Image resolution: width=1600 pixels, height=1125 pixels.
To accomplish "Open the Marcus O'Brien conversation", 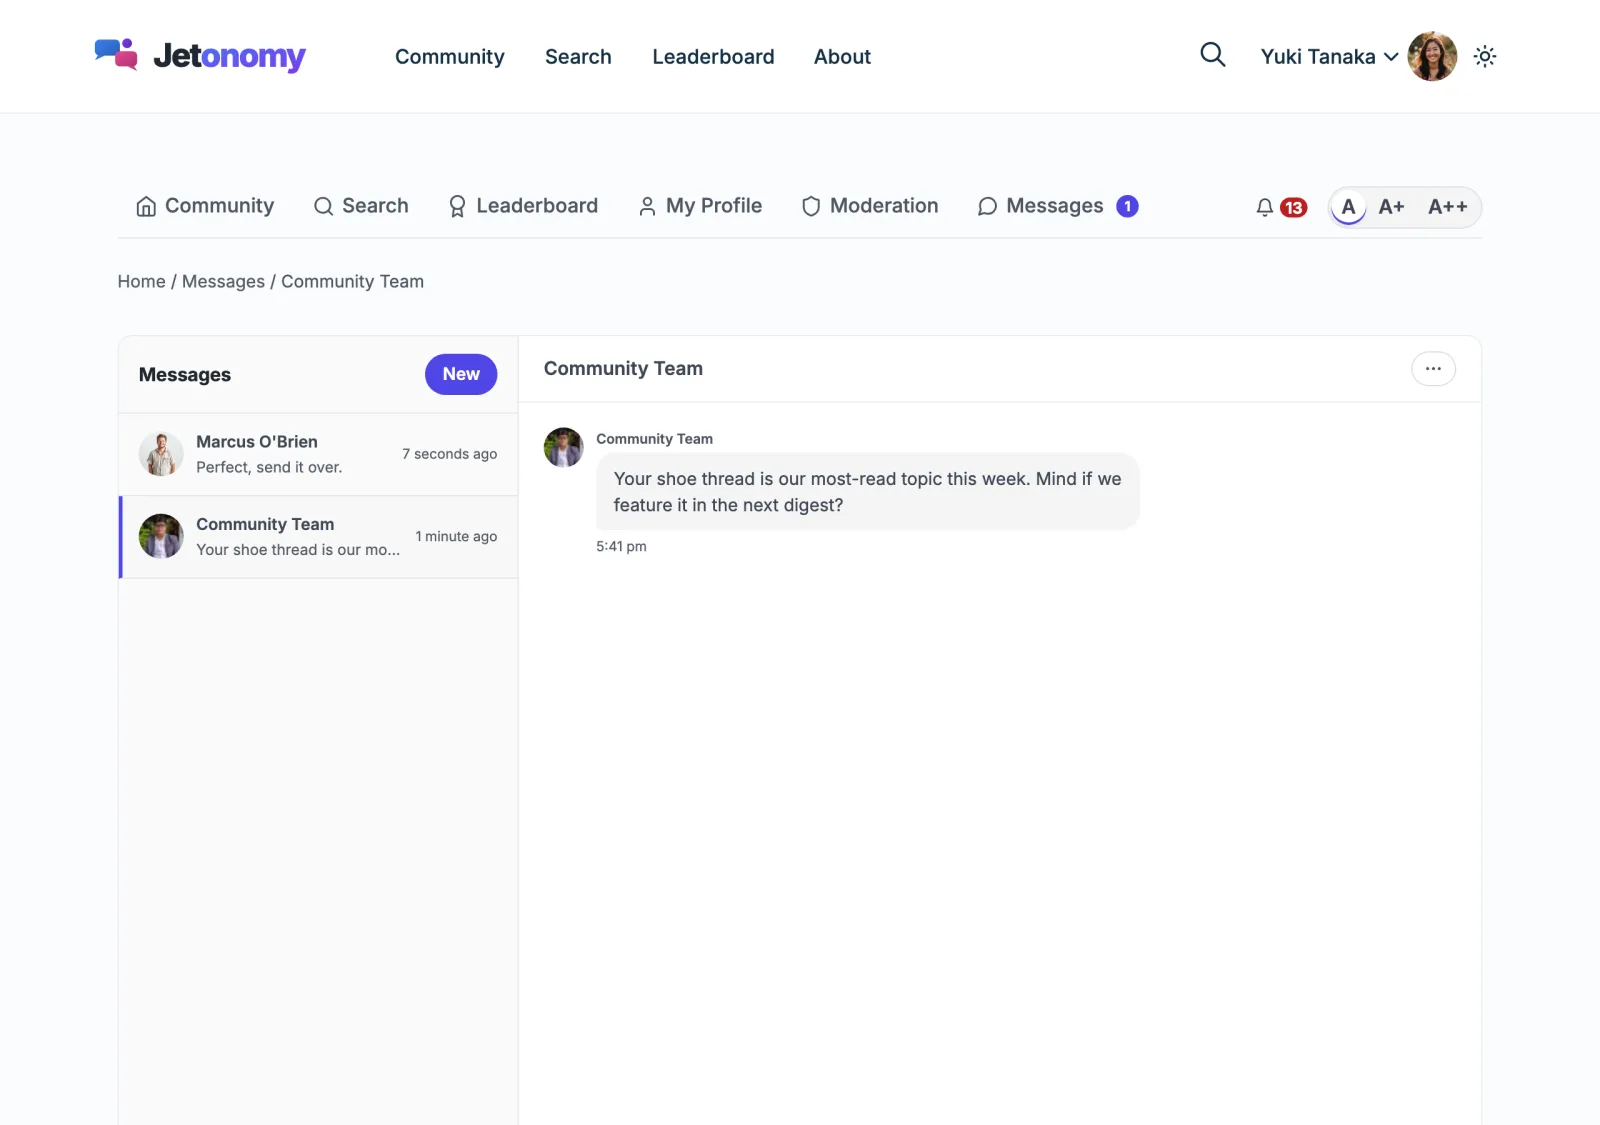I will click(x=318, y=454).
